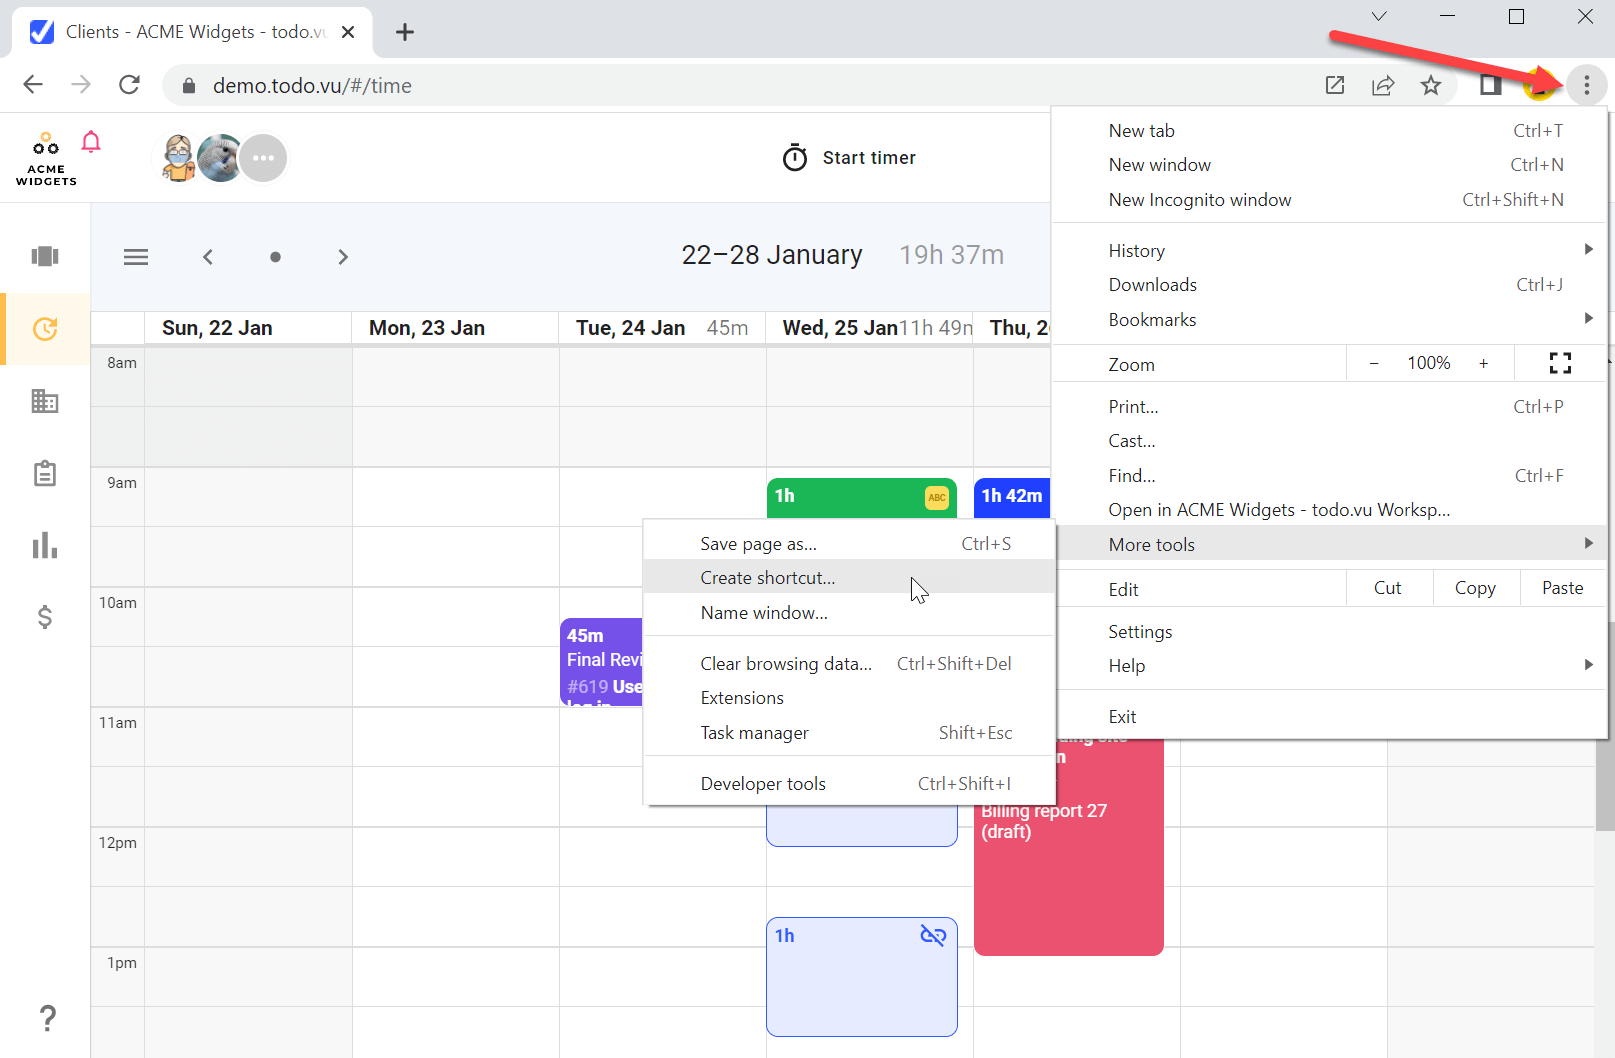Open Chrome Settings
The width and height of the screenshot is (1615, 1058).
coord(1329,631)
